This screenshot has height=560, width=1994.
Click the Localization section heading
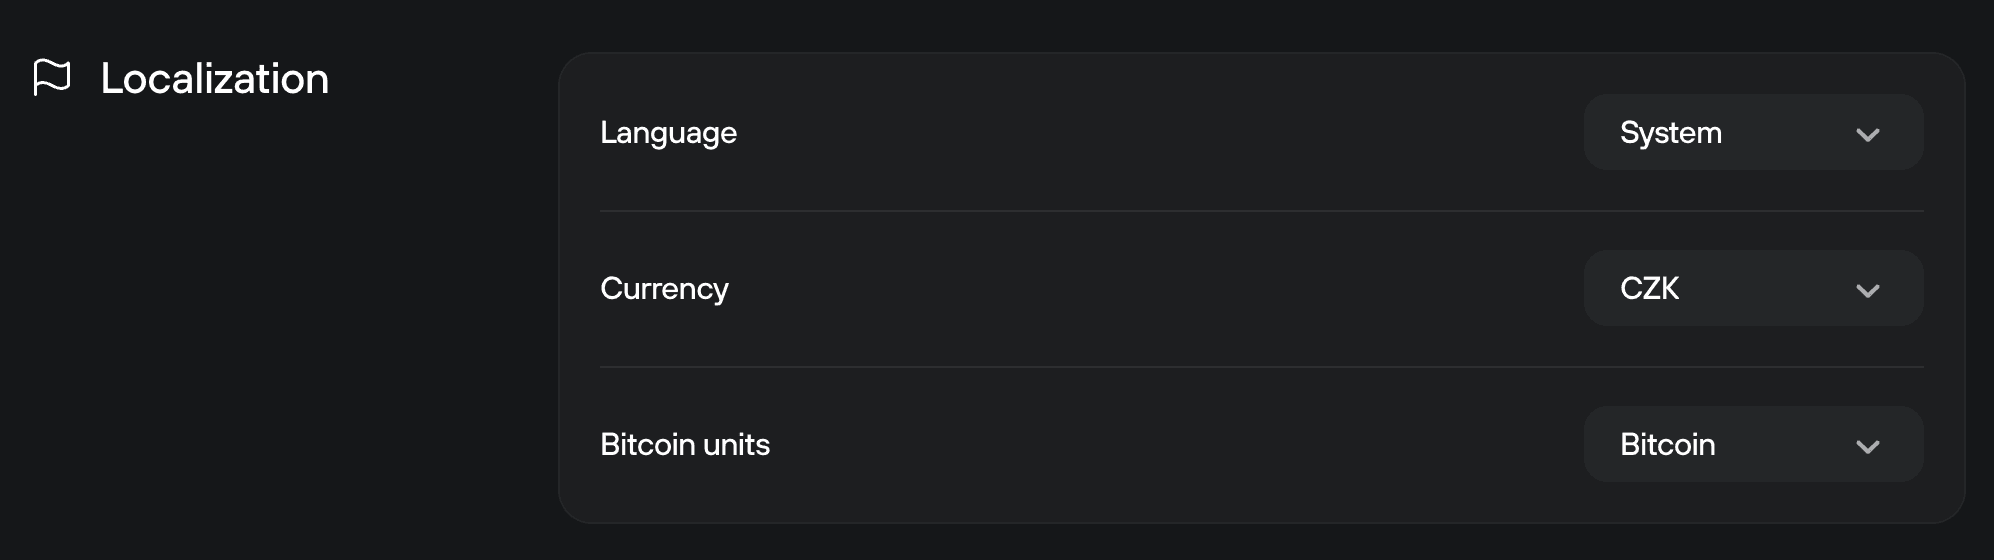[215, 79]
